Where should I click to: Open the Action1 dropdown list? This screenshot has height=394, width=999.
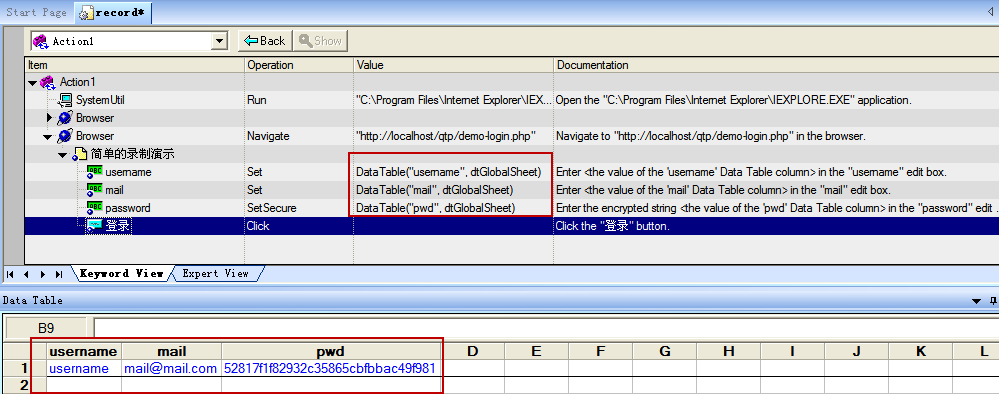[x=220, y=41]
